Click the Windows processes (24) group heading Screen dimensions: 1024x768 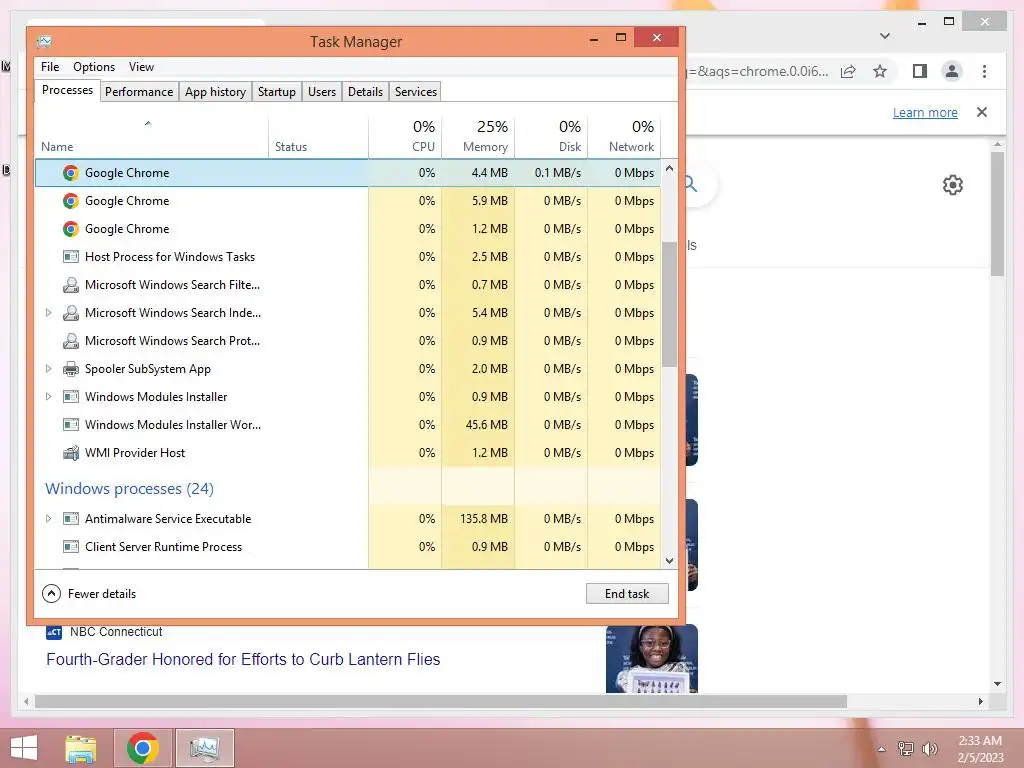click(129, 488)
